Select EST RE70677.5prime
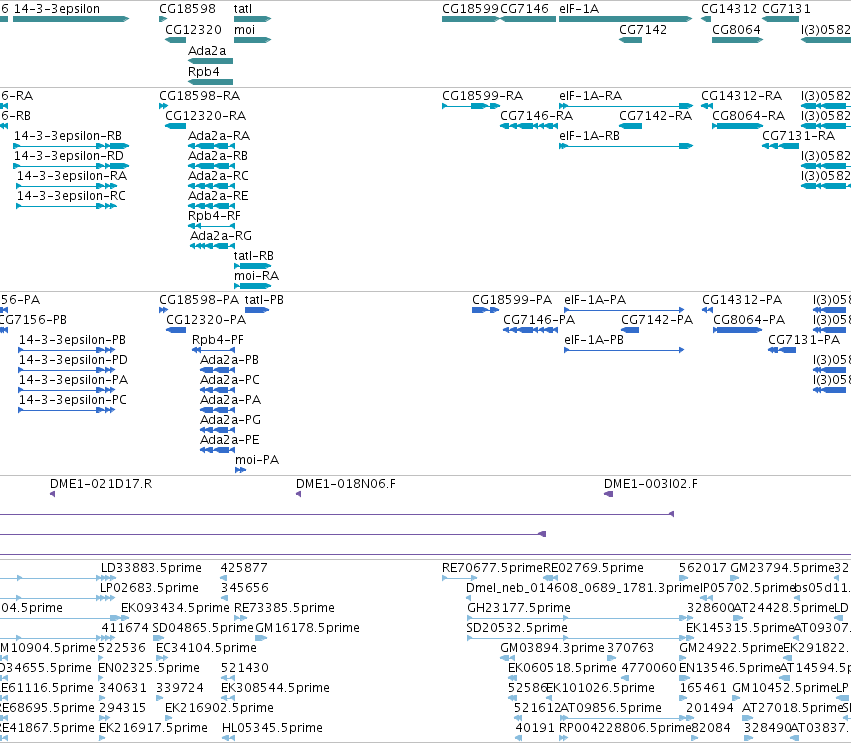This screenshot has height=743, width=851. click(492, 568)
